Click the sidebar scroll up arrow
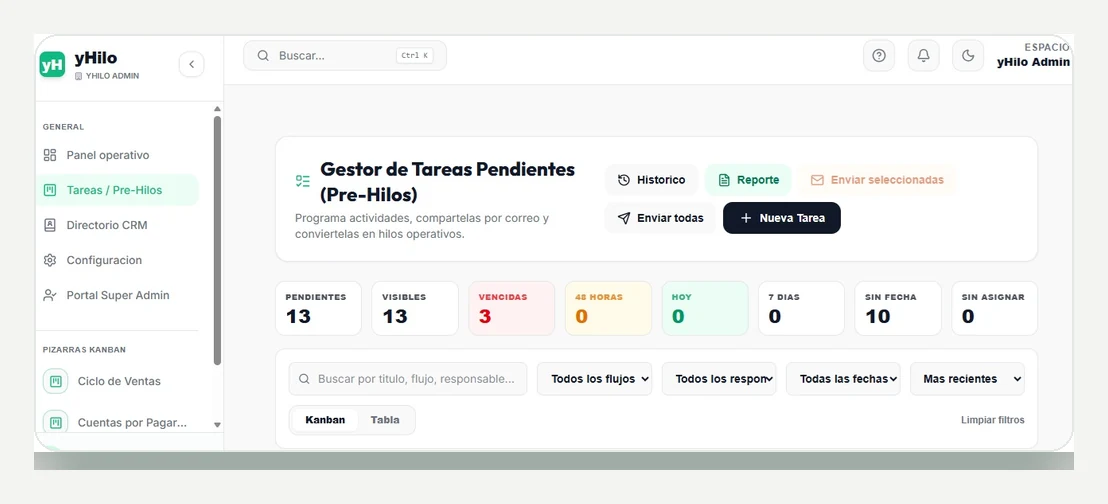The width and height of the screenshot is (1108, 504). 217,109
